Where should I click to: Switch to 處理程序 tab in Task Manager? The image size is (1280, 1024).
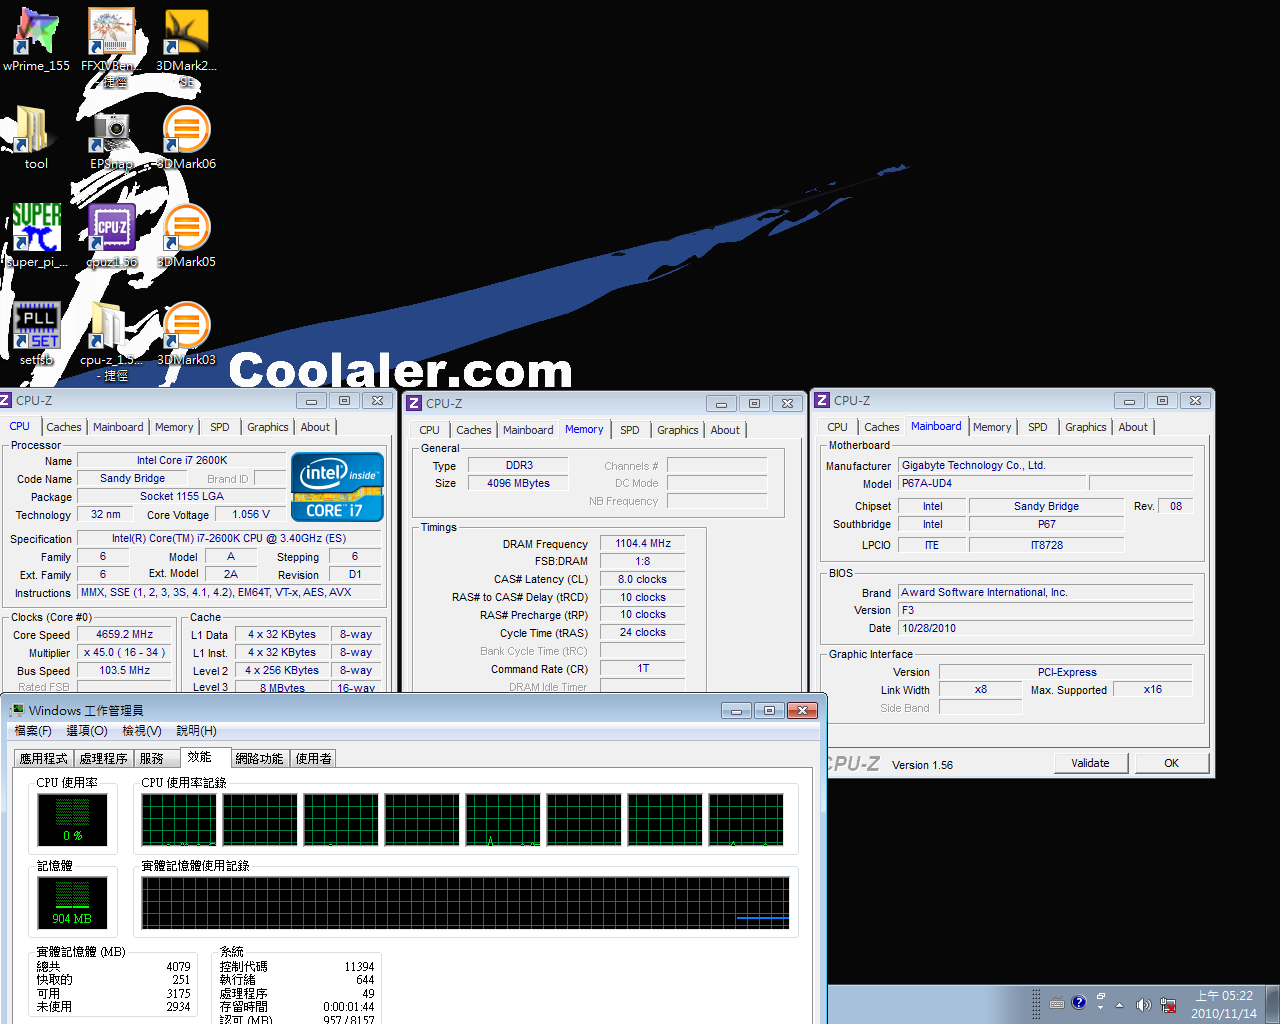point(104,759)
